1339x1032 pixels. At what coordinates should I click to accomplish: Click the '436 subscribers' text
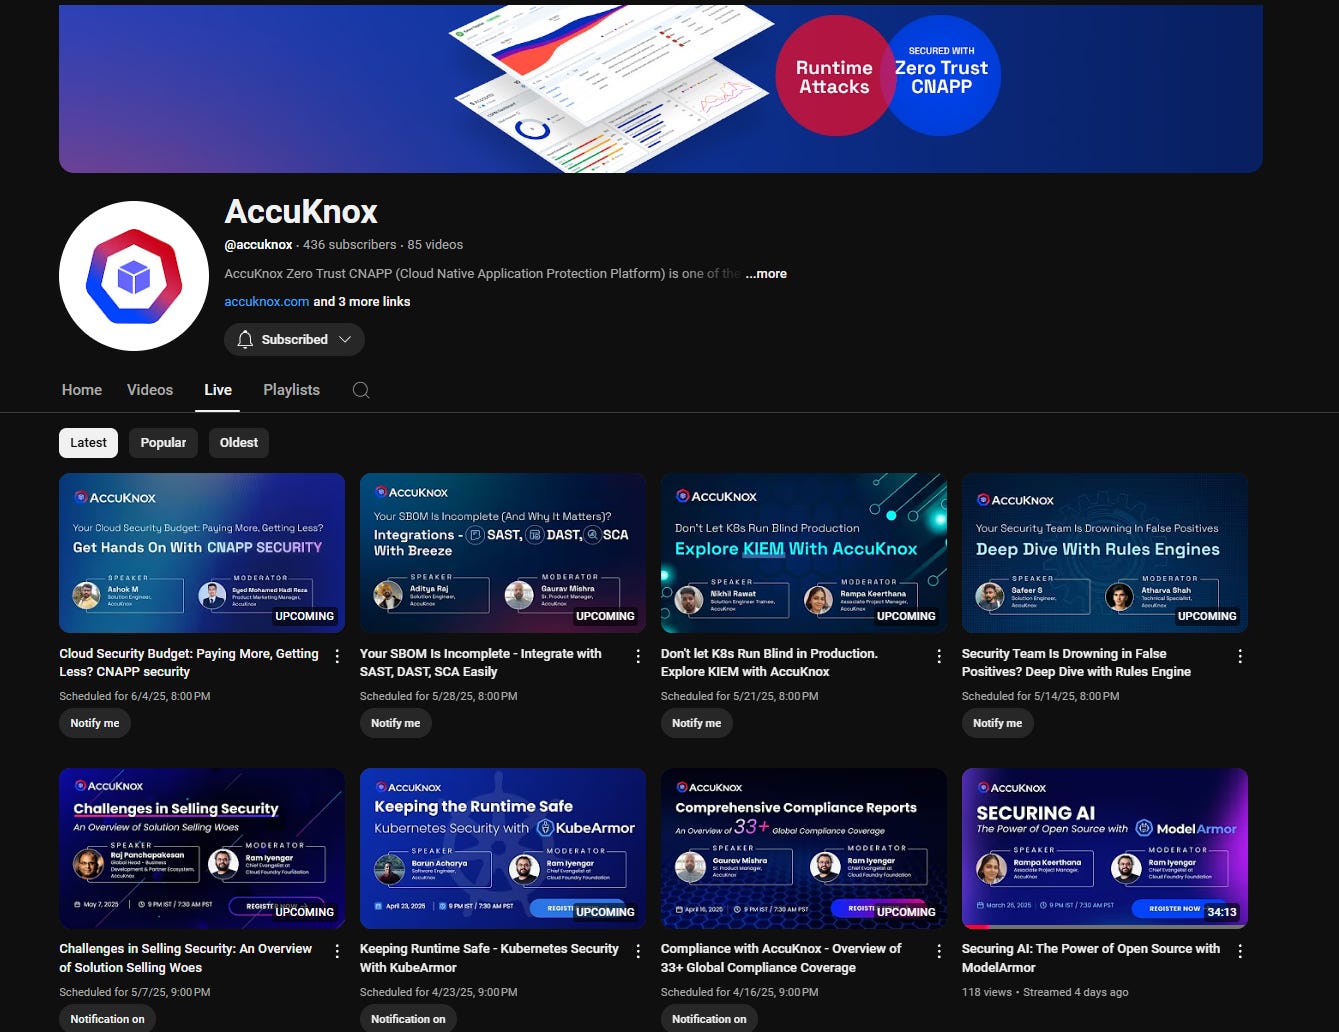[x=350, y=245]
